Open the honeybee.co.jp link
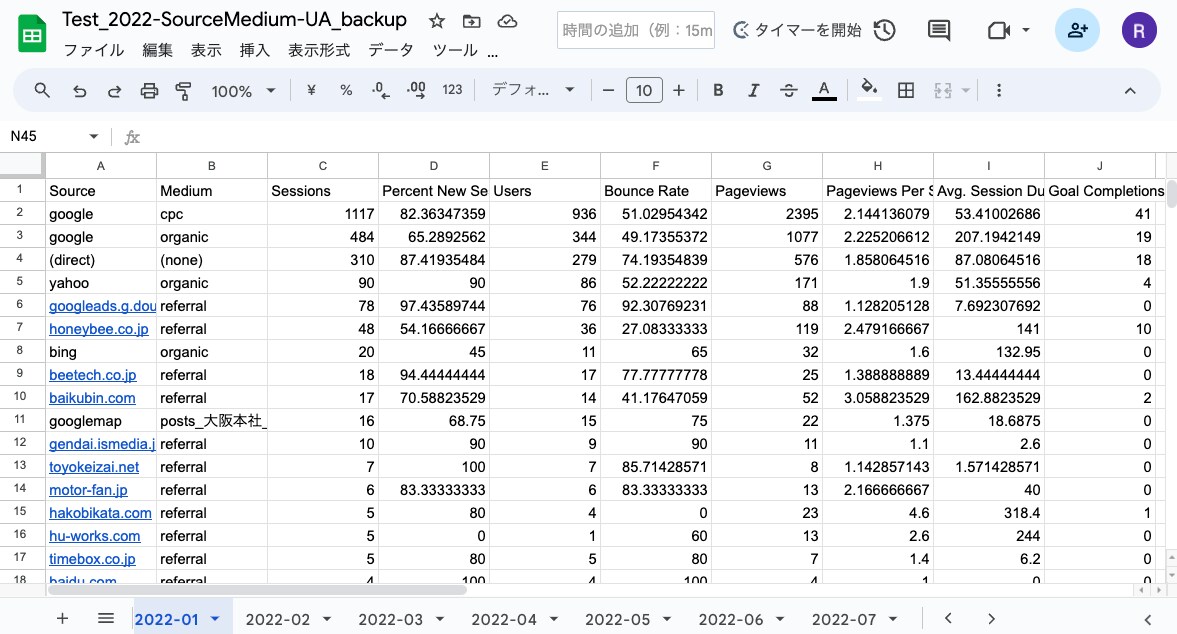The image size is (1177, 634). point(98,329)
